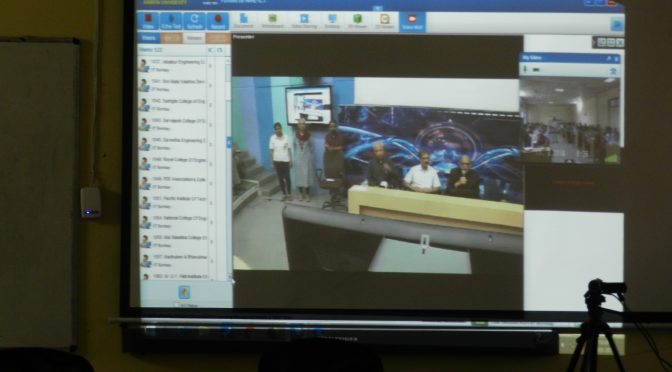This screenshot has height=372, width=672.
Task: Open the 3D Viewer module
Action: pyautogui.click(x=357, y=21)
